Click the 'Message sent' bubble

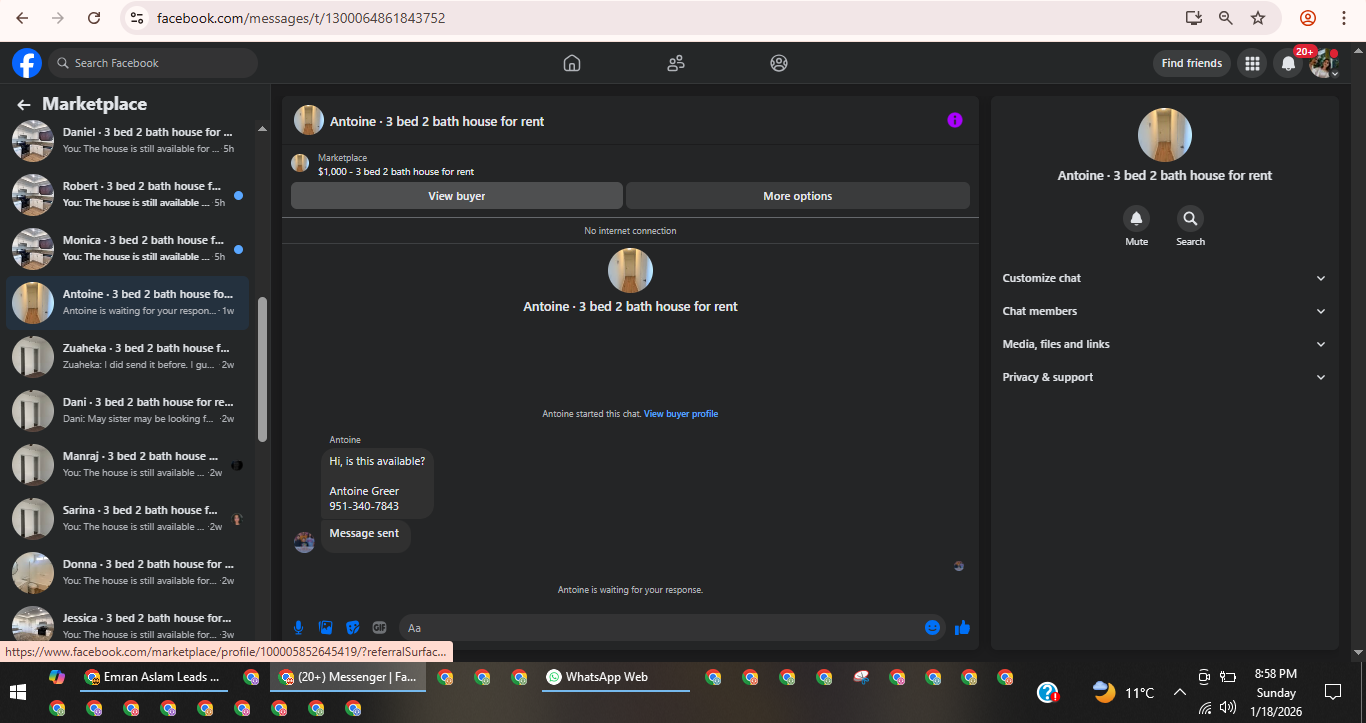click(365, 534)
